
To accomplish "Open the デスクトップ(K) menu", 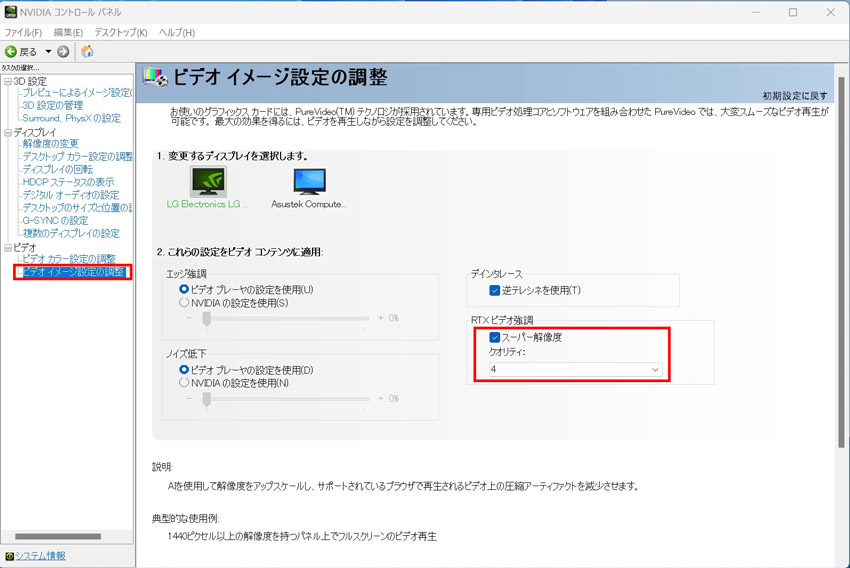I will click(x=121, y=33).
